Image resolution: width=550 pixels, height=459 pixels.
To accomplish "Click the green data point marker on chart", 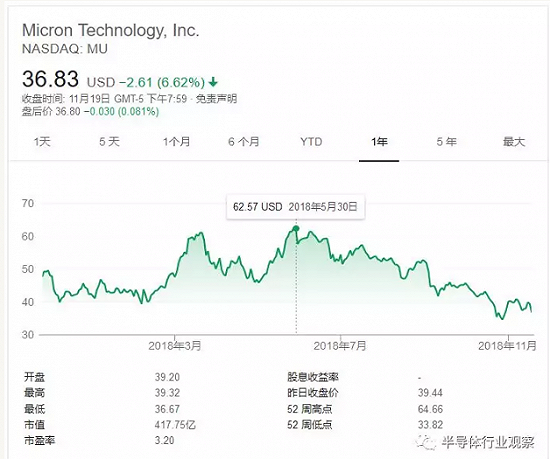I will [296, 229].
